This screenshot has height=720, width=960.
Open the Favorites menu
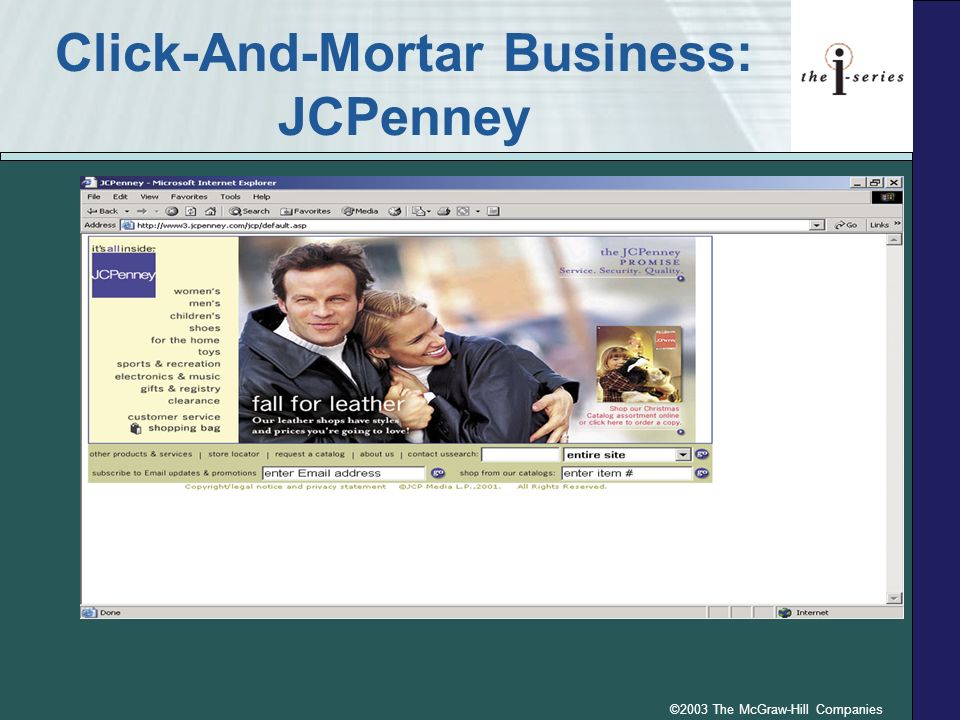click(x=189, y=197)
